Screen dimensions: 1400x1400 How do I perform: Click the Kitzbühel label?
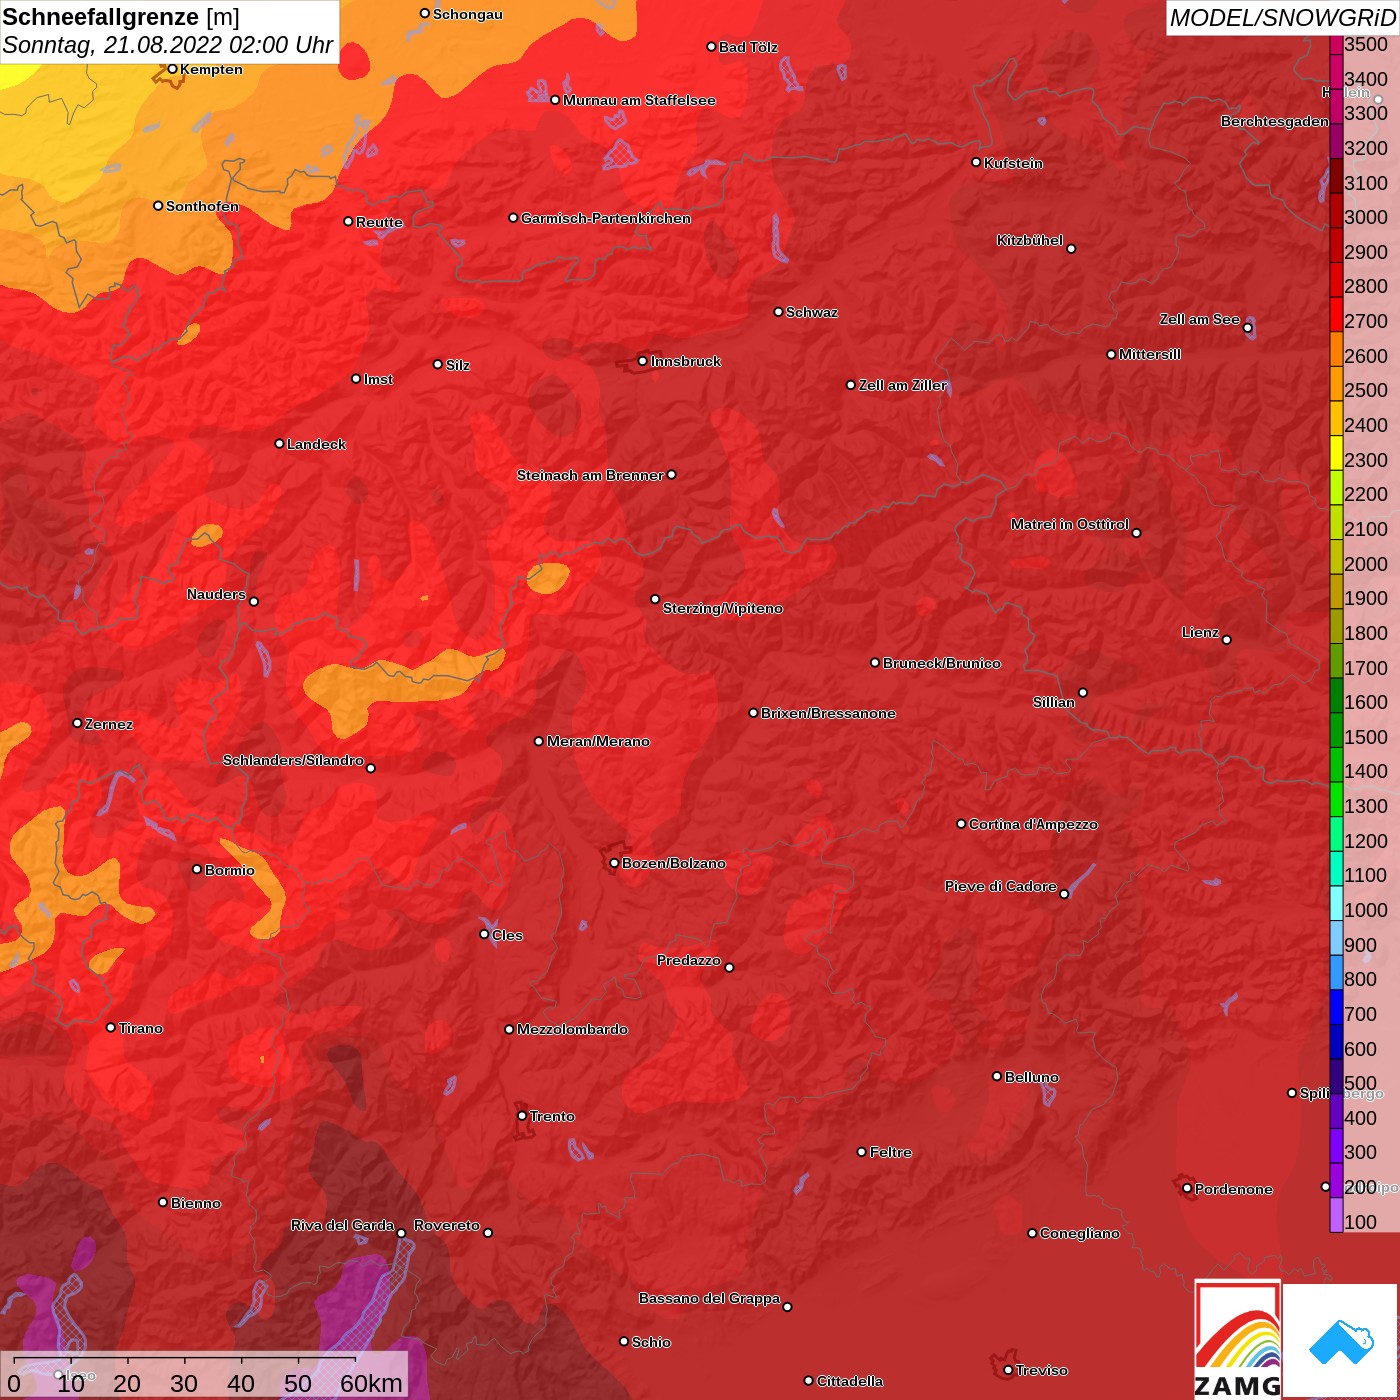pos(1029,240)
